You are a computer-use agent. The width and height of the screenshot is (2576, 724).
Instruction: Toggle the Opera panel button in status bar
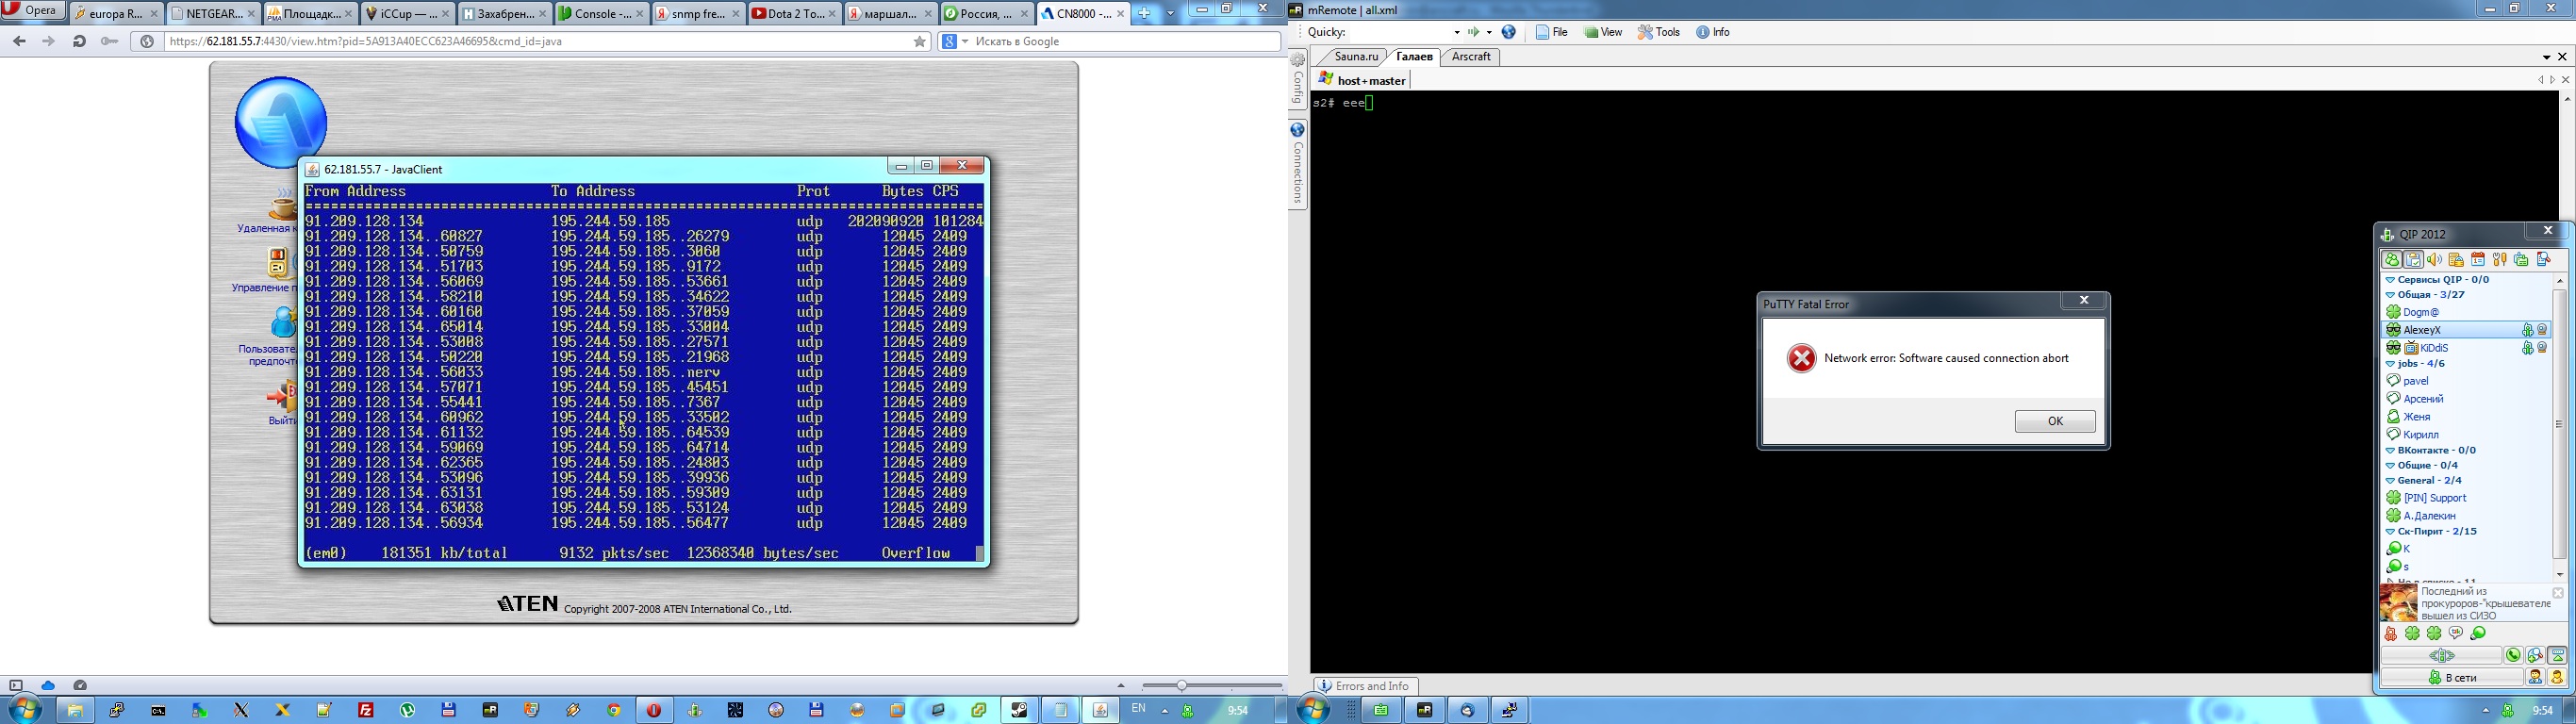(16, 685)
